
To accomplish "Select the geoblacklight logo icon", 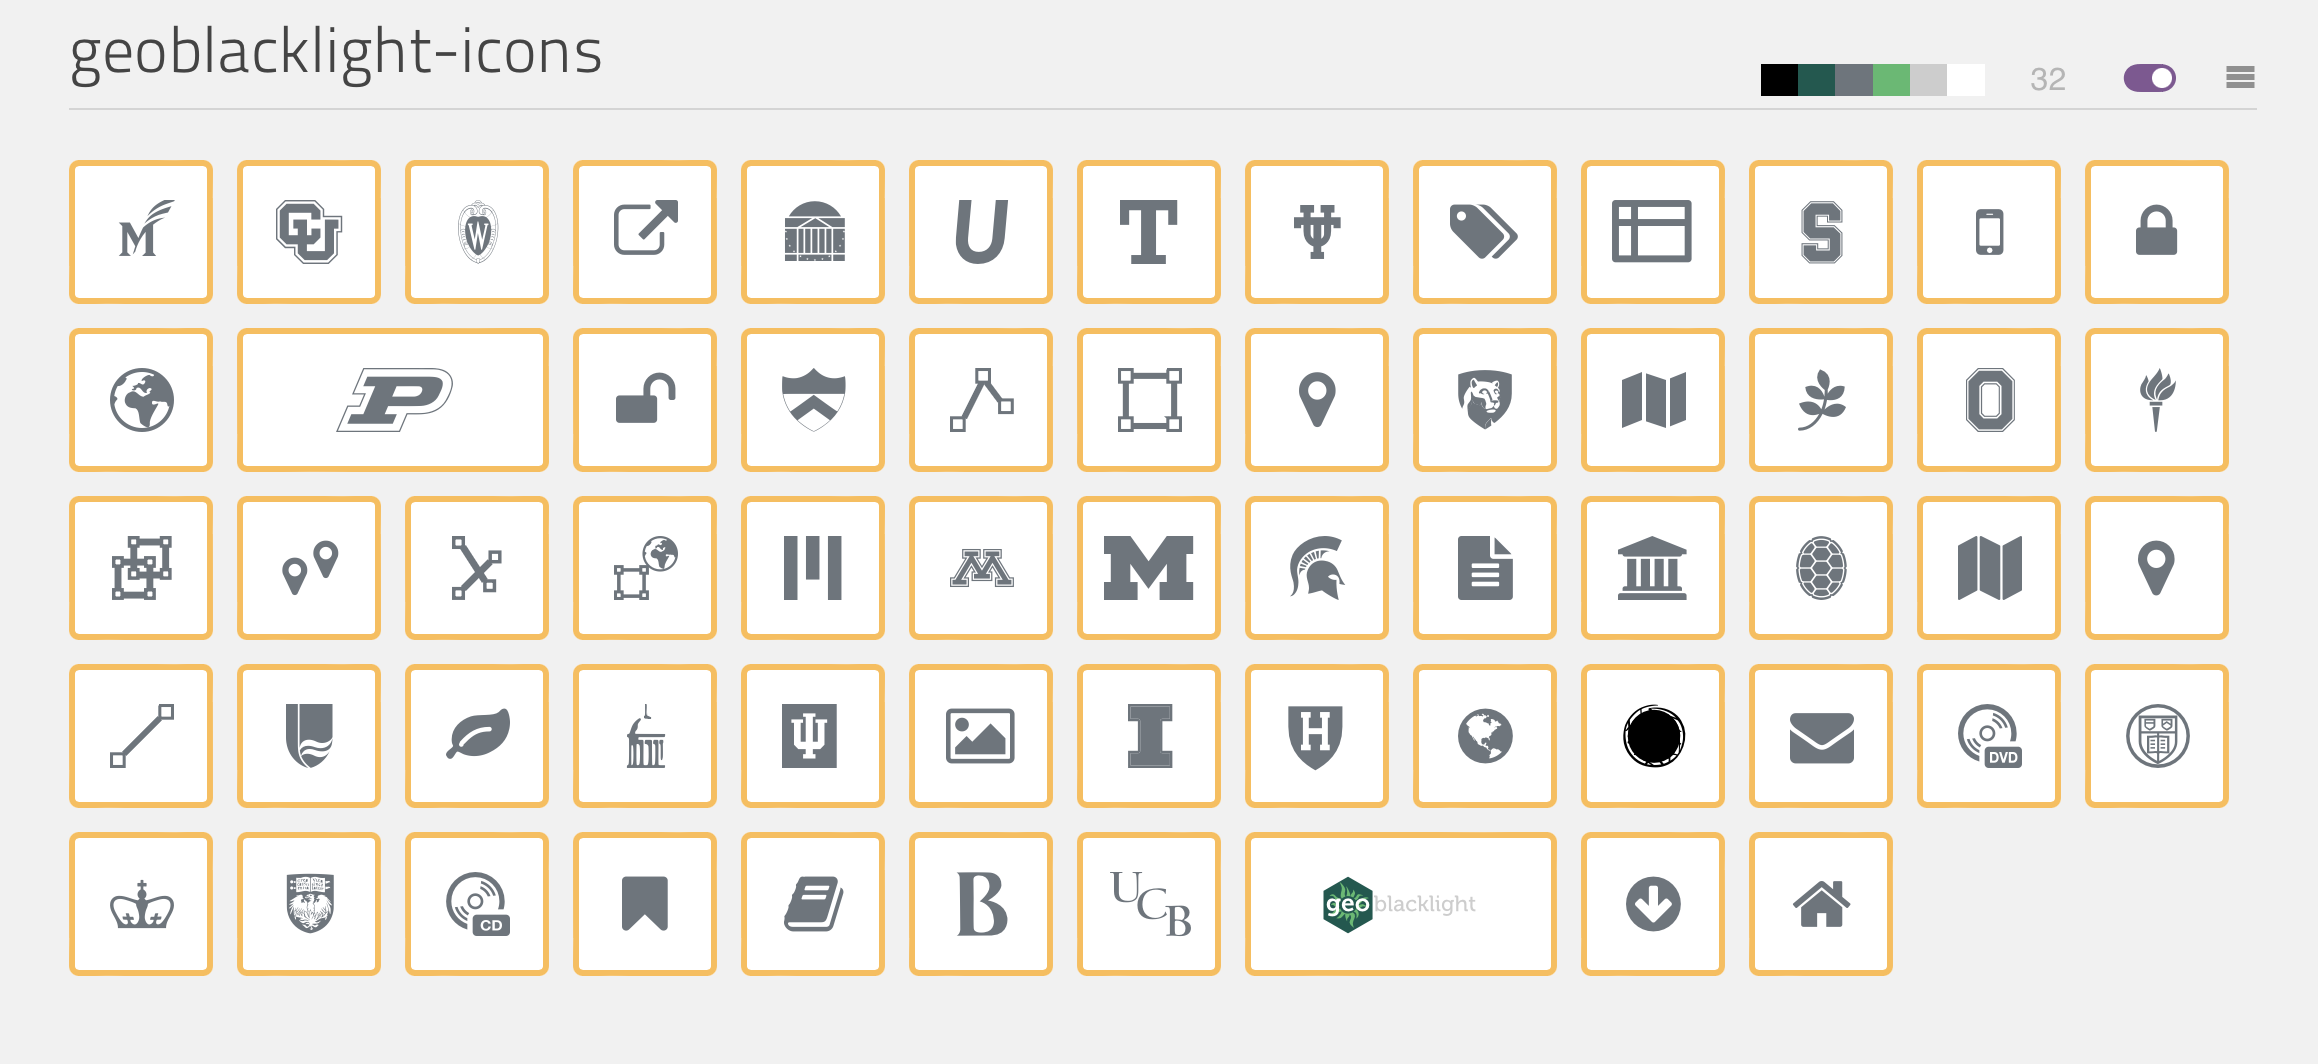I will pyautogui.click(x=1400, y=904).
